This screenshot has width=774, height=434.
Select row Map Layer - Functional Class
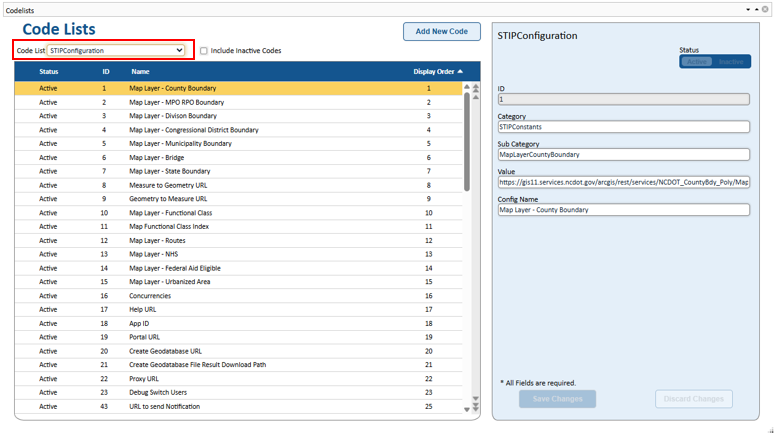[238, 213]
